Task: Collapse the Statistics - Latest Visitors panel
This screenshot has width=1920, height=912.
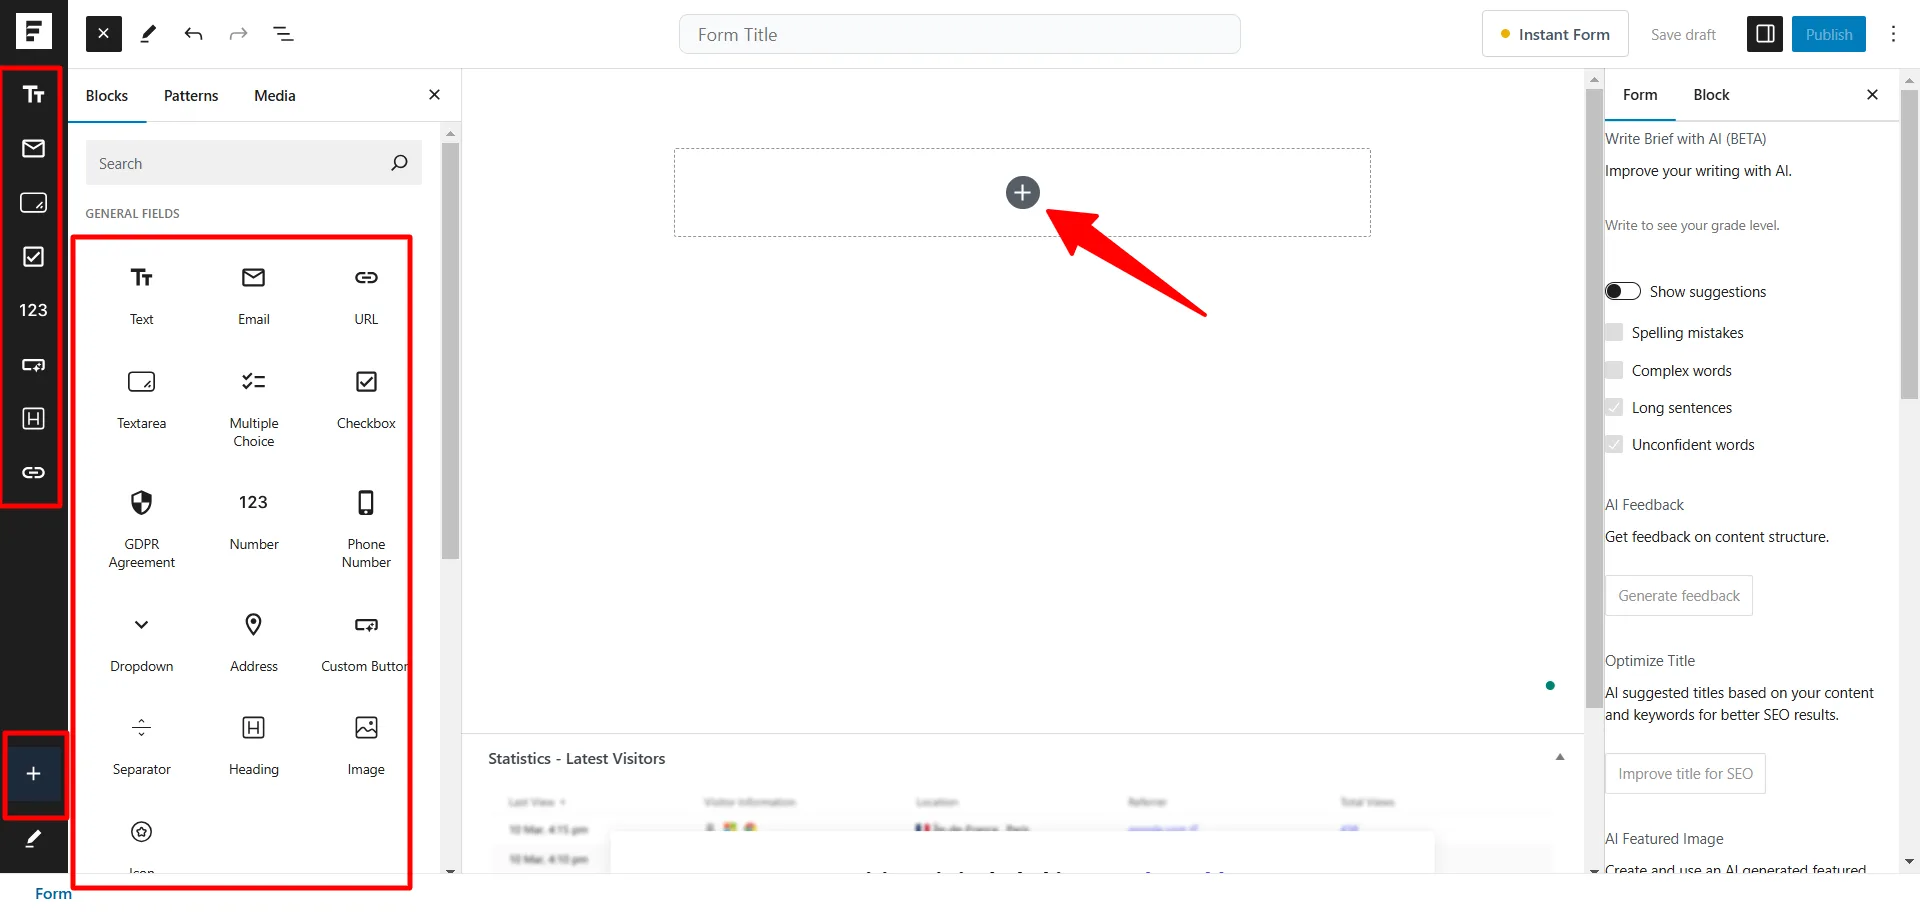Action: tap(1559, 757)
